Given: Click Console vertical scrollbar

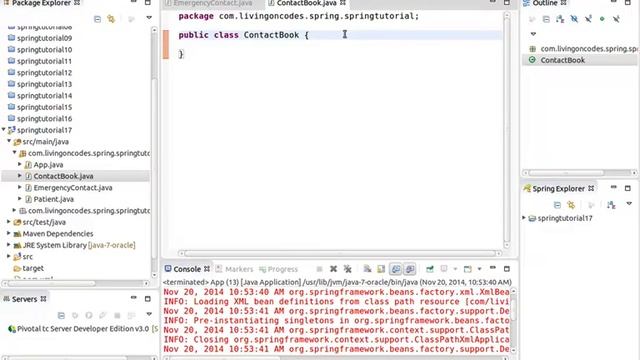Looking at the screenshot, I should tap(513, 321).
